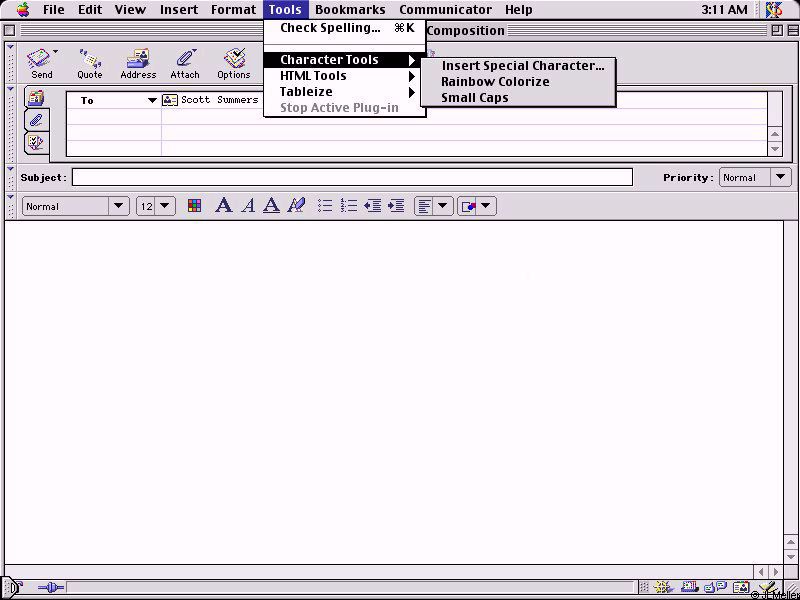Open the HTML Tools submenu
The width and height of the screenshot is (800, 600).
344,76
